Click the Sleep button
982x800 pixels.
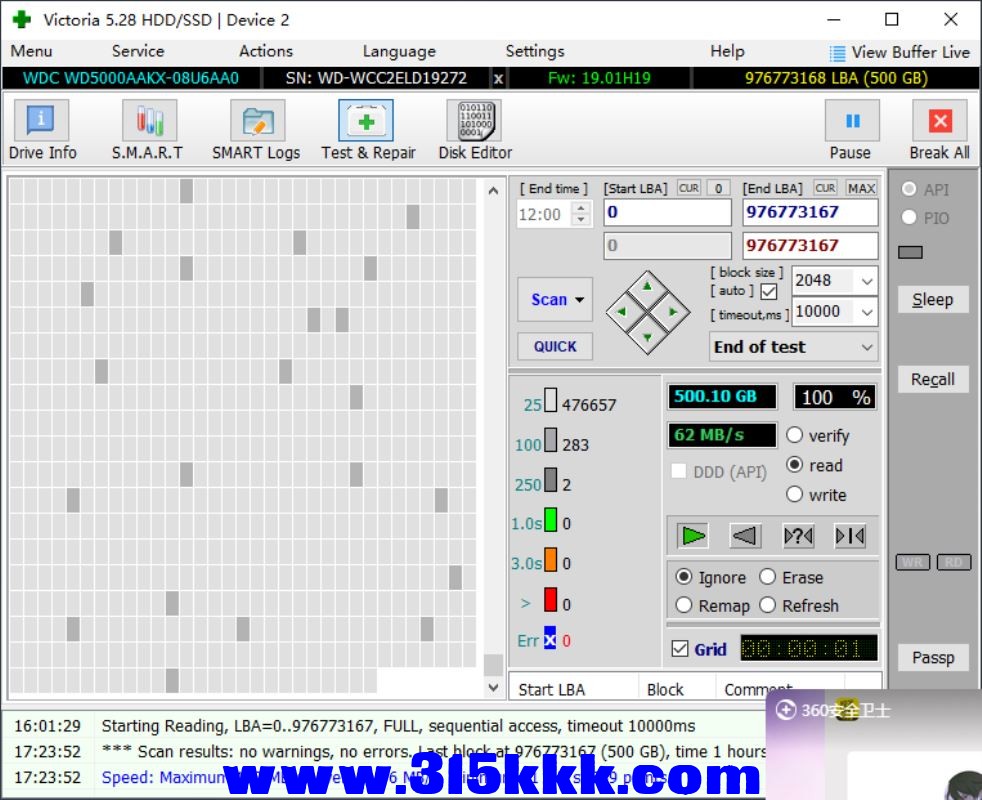click(x=933, y=299)
